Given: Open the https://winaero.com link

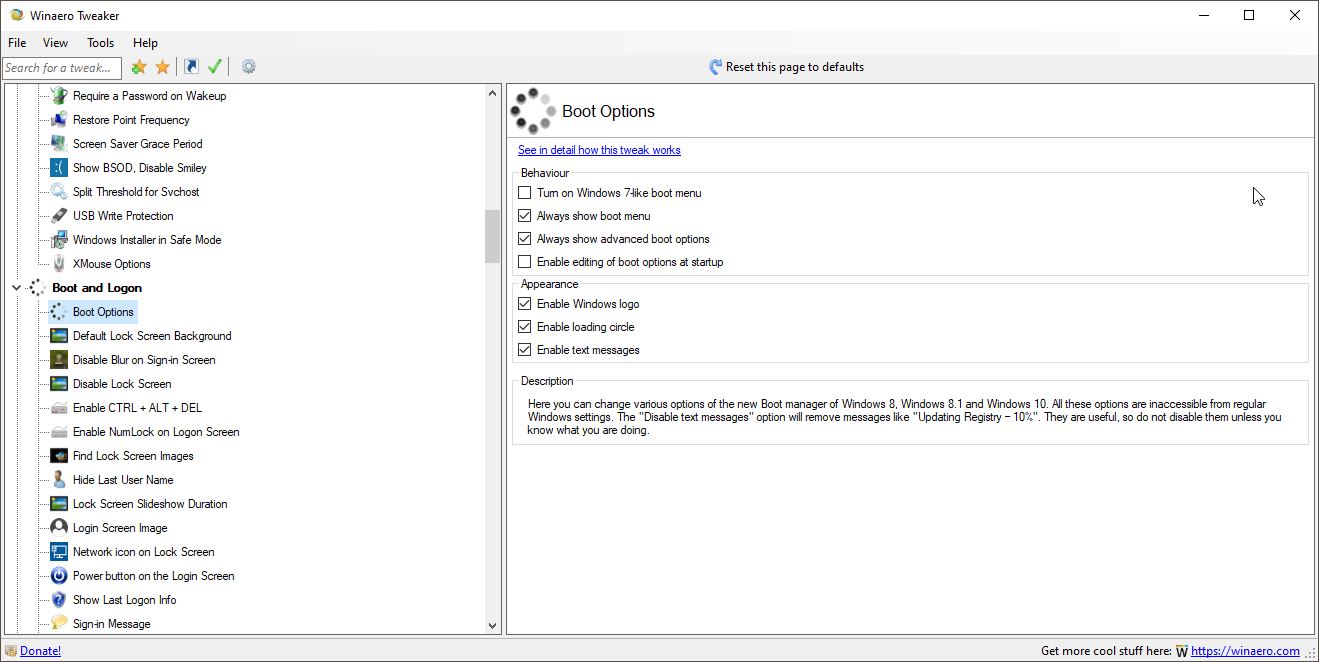Looking at the screenshot, I should coord(1245,651).
